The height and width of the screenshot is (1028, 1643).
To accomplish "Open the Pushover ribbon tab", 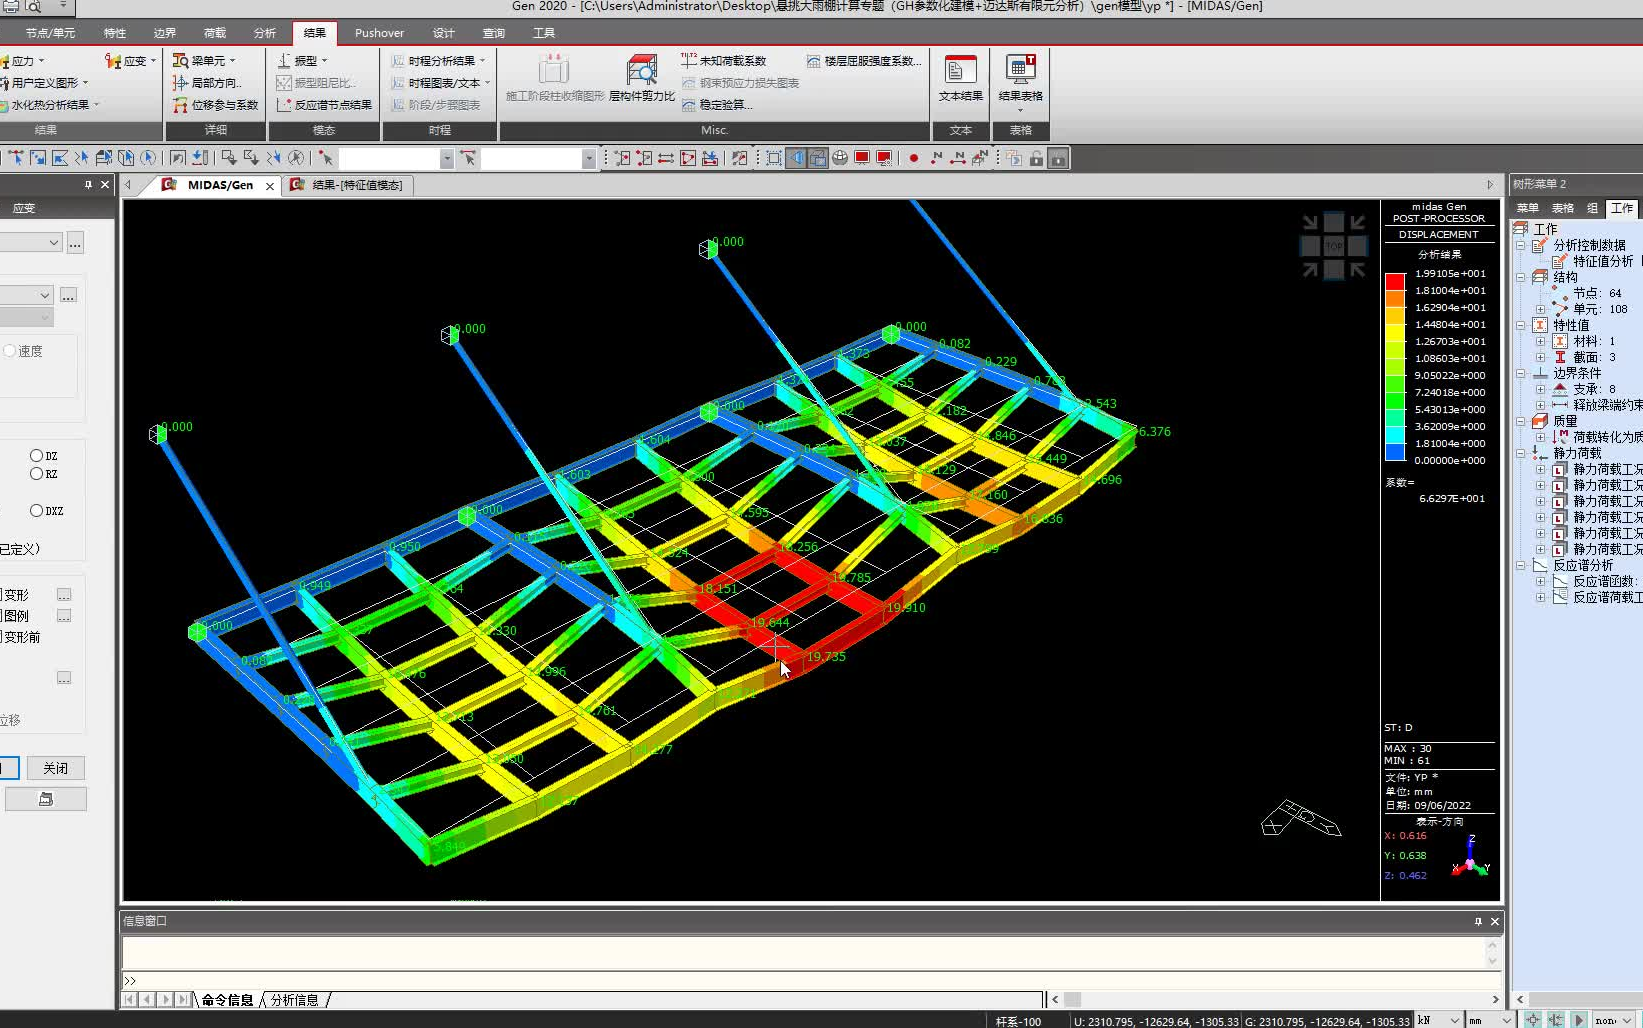I will [379, 33].
